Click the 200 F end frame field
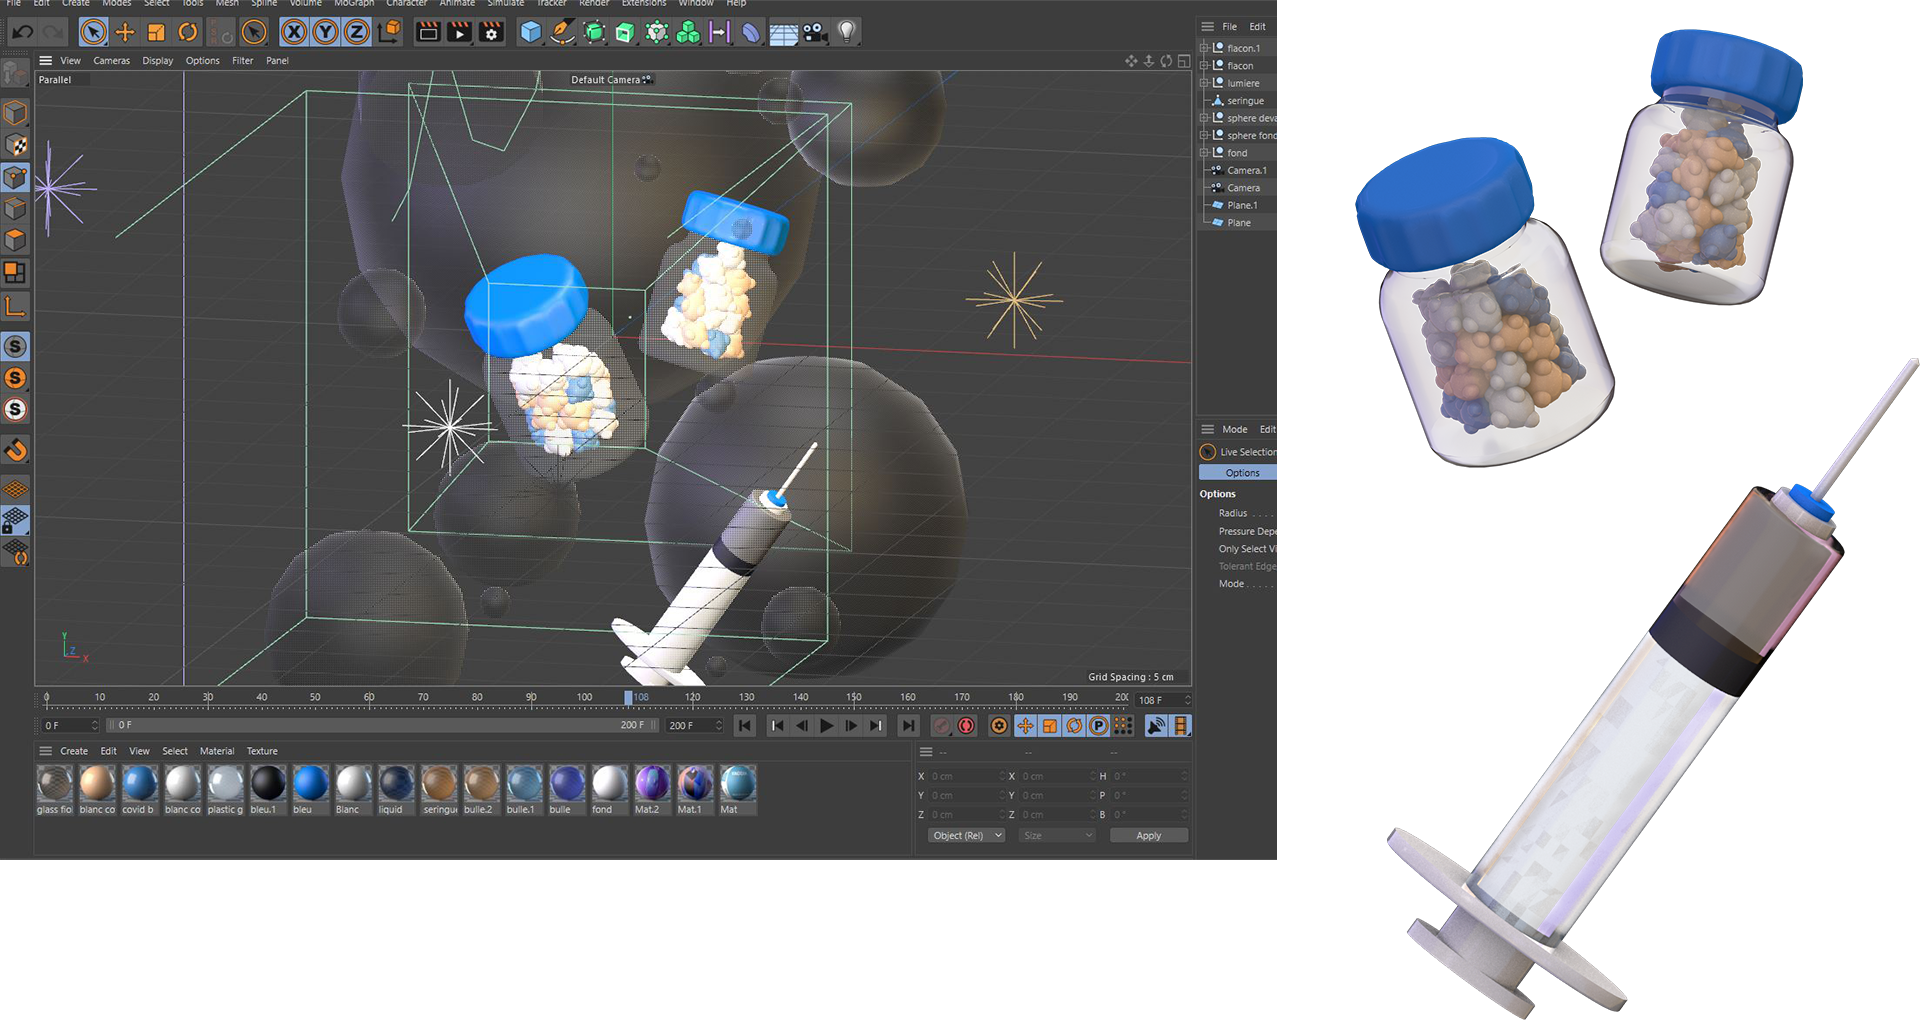Screen dimensions: 1920x1020 (x=694, y=726)
